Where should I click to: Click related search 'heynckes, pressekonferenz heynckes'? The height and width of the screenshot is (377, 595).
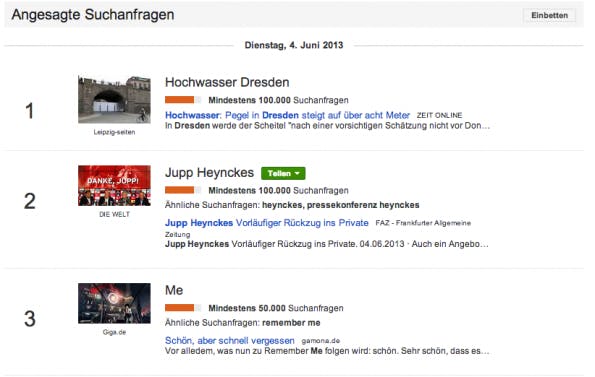[x=340, y=205]
